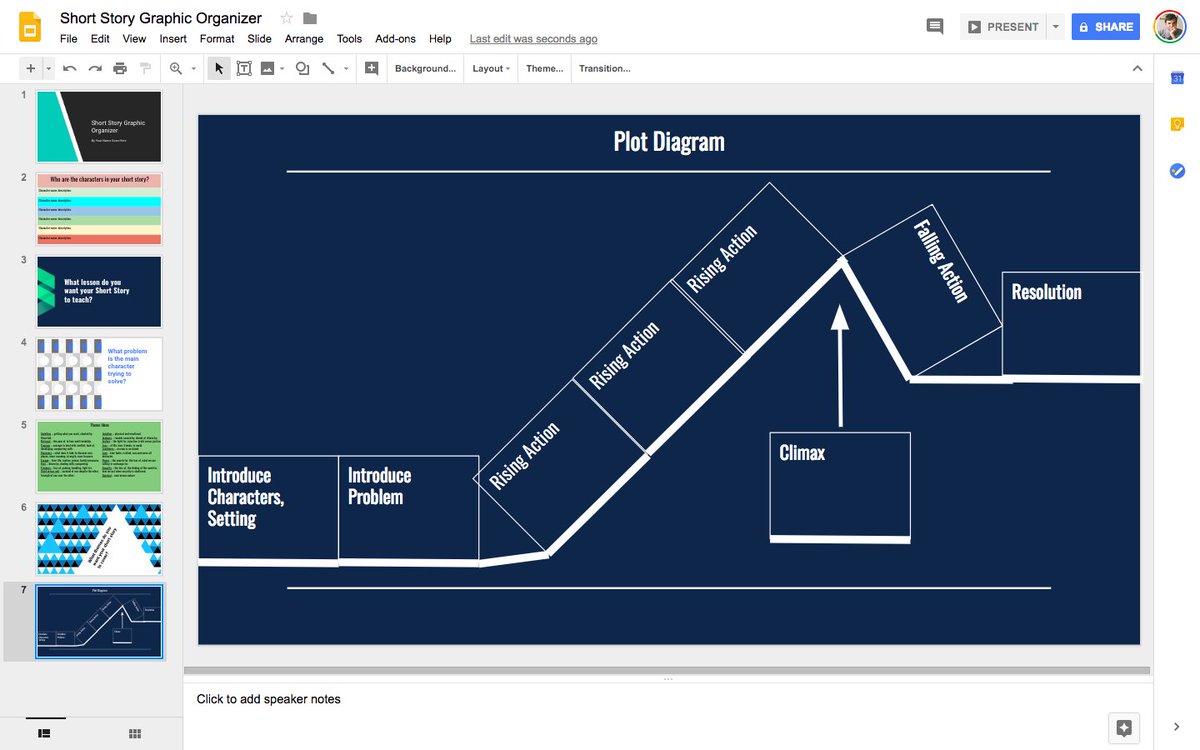1200x750 pixels.
Task: Open the Tools menu
Action: click(349, 39)
